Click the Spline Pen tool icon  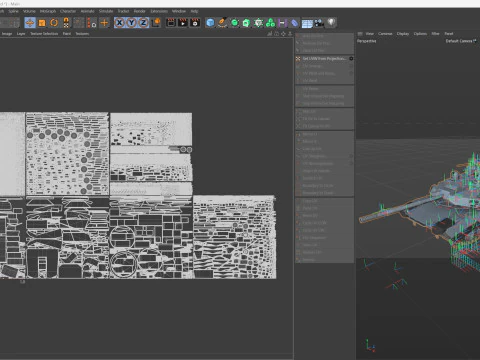(x=222, y=23)
